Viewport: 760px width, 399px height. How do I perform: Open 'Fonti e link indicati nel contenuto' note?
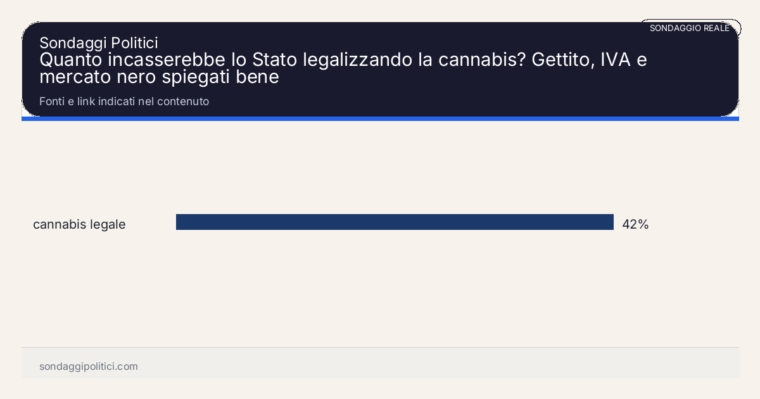point(124,101)
